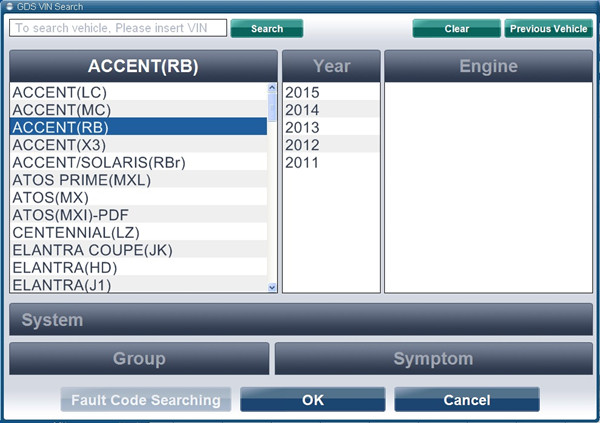Open the Previous Vehicle list
The width and height of the screenshot is (600, 423).
(x=548, y=28)
